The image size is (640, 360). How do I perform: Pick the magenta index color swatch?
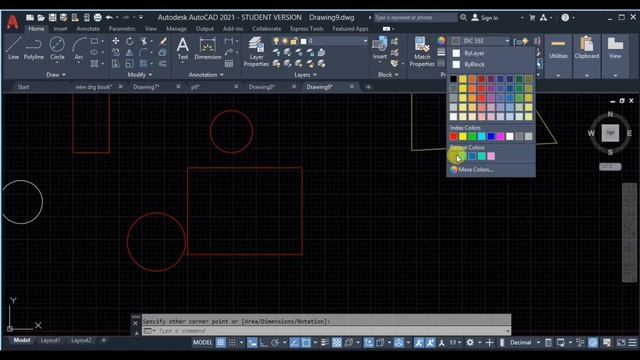500,137
